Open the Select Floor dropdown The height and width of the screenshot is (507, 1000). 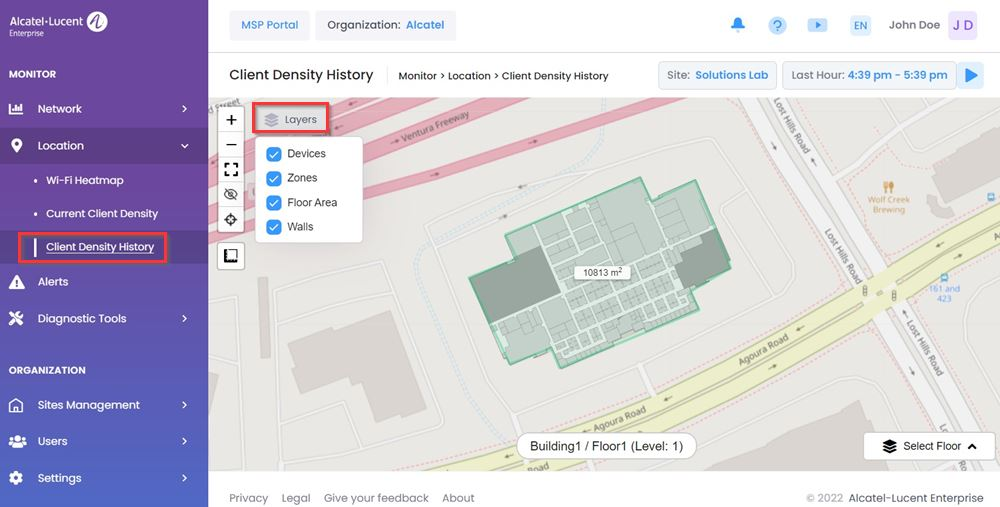pos(929,446)
